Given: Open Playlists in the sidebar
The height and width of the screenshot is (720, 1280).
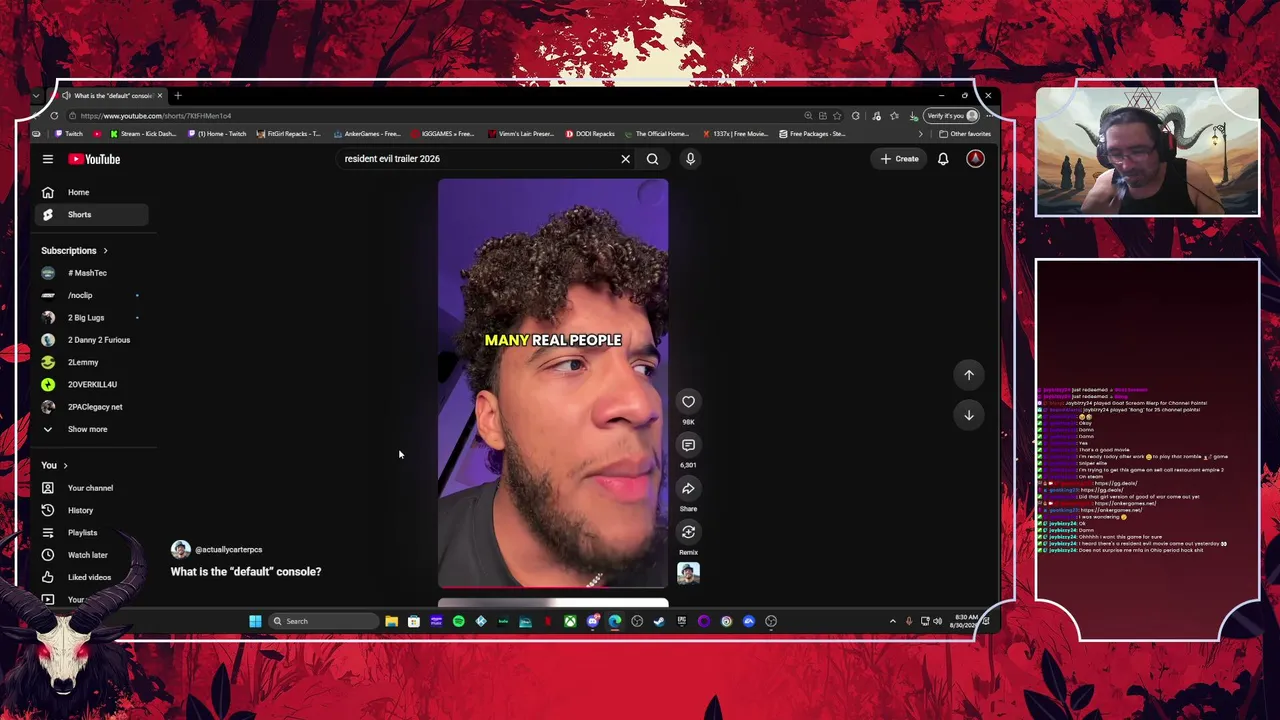Looking at the screenshot, I should 93,533.
